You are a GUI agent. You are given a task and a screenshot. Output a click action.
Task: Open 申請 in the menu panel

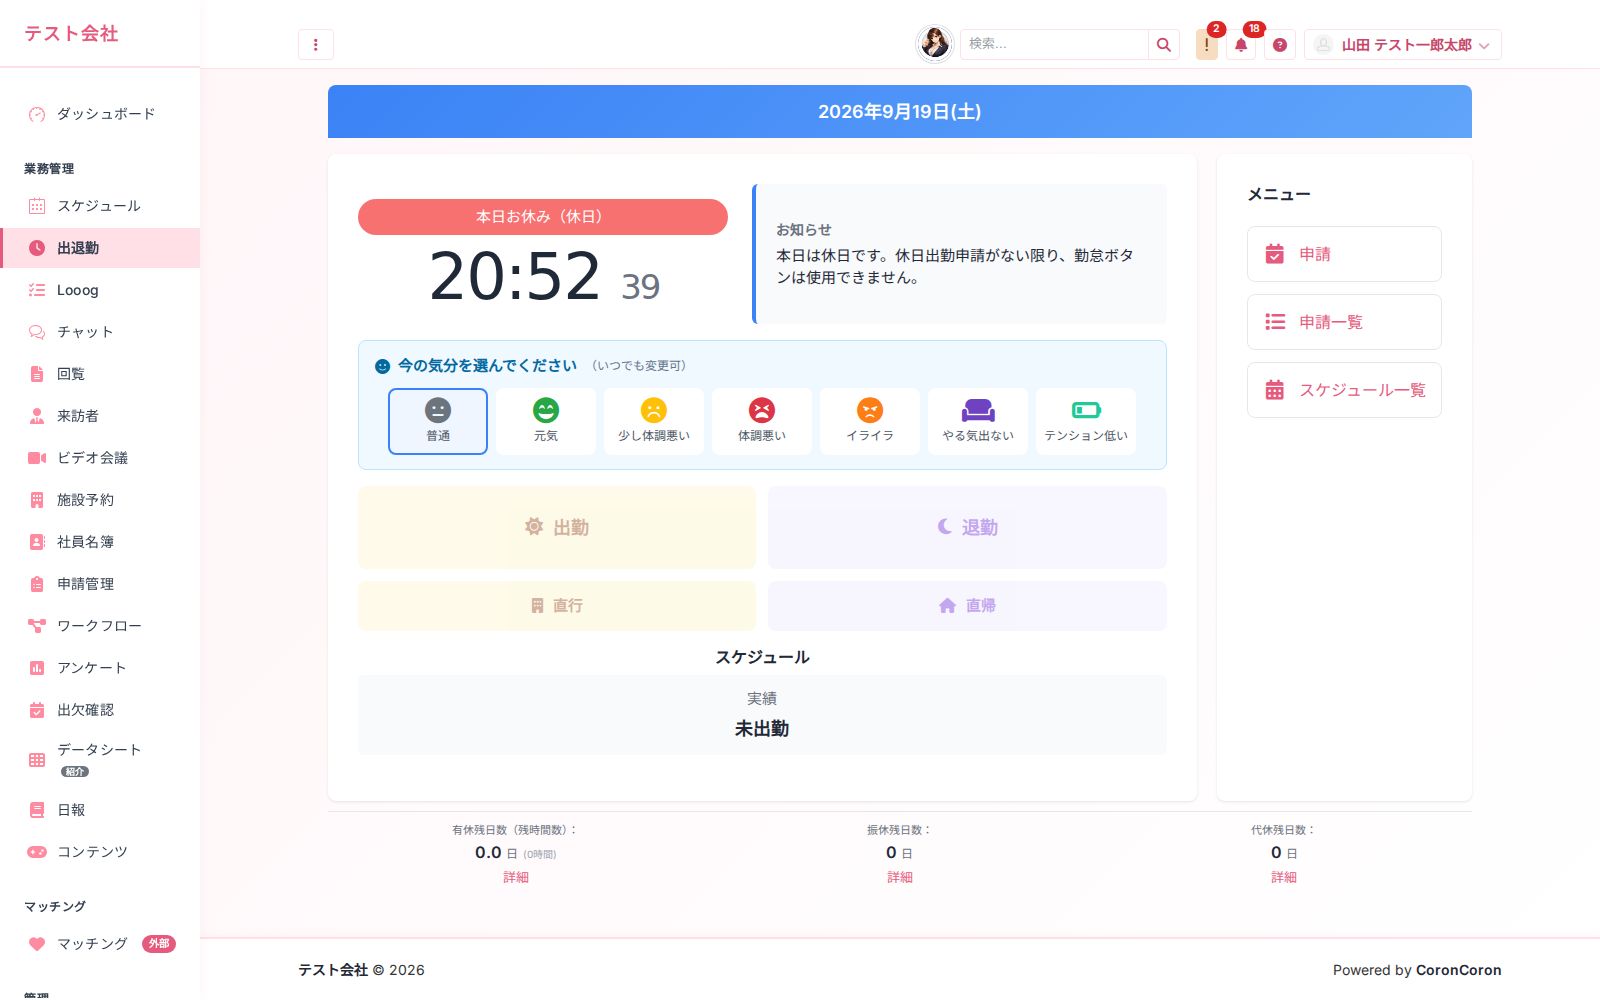[x=1344, y=254]
